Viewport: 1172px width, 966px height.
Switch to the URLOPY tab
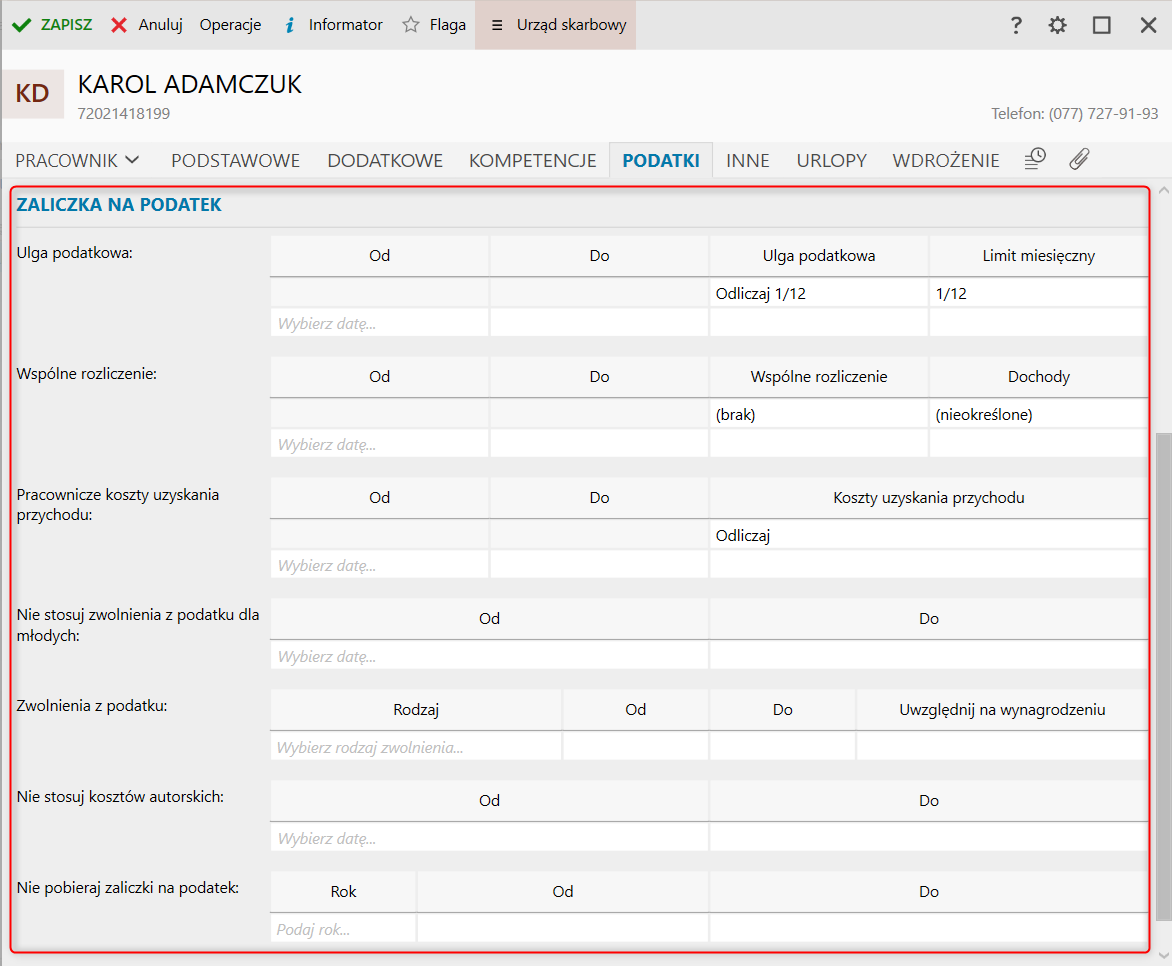[831, 160]
